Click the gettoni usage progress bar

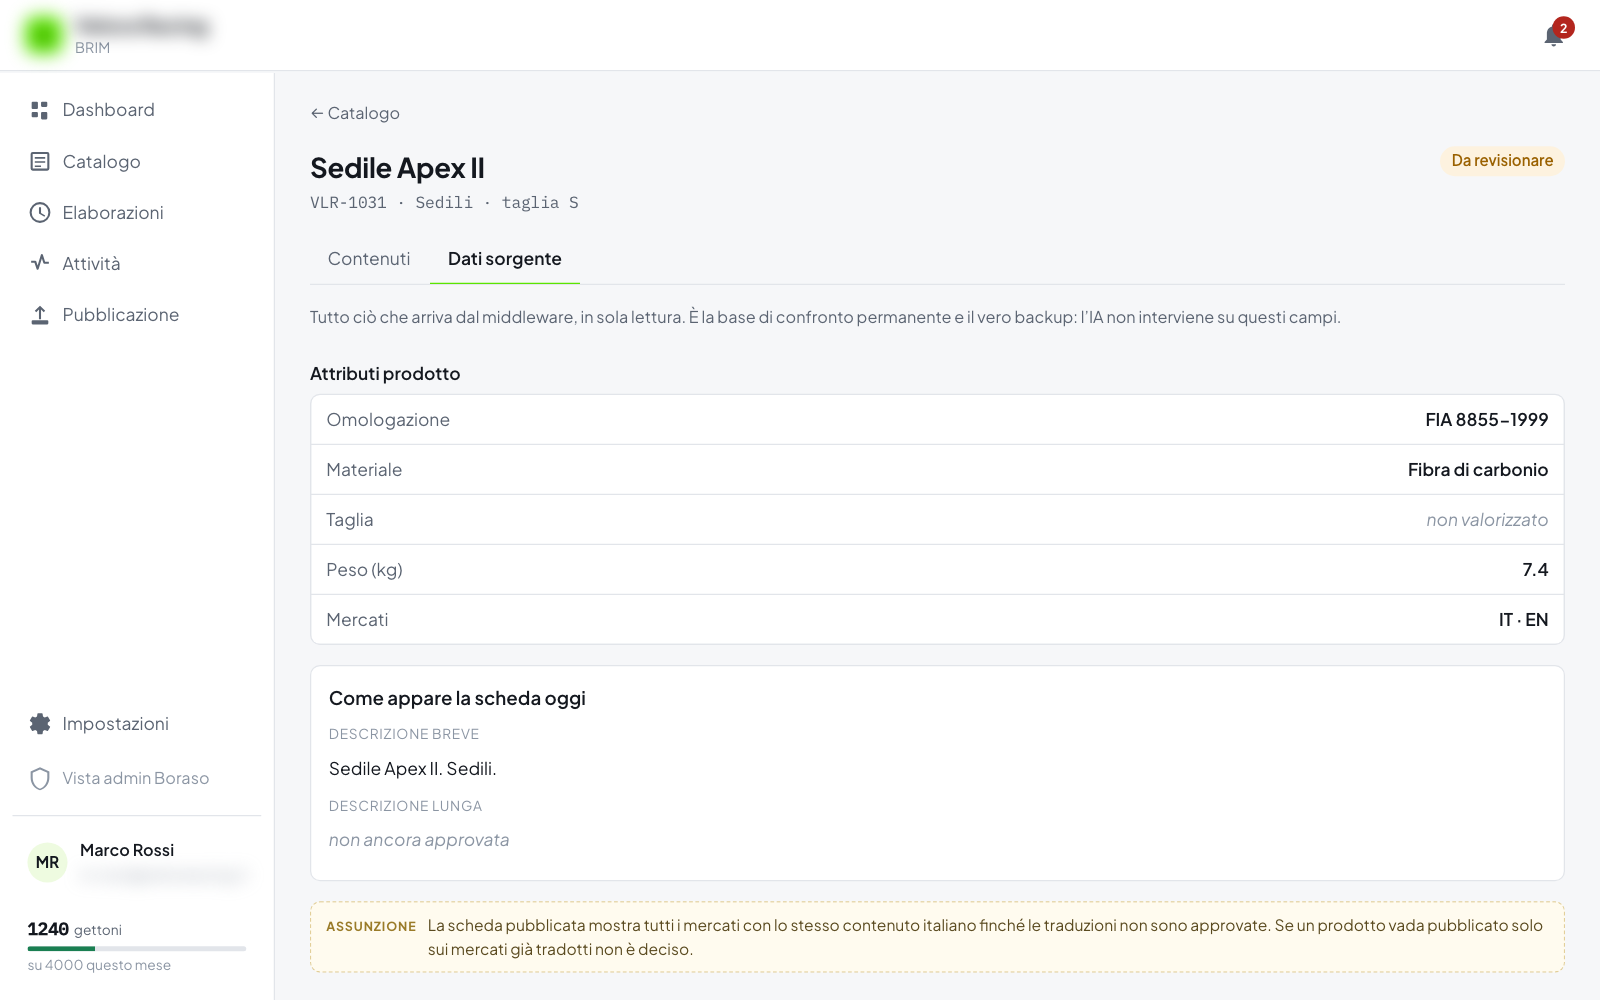click(137, 948)
